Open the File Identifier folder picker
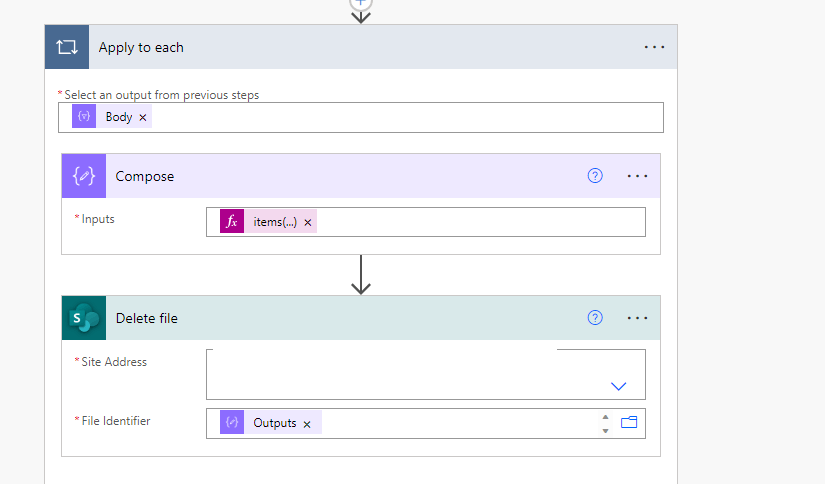Viewport: 825px width, 484px height. (629, 423)
